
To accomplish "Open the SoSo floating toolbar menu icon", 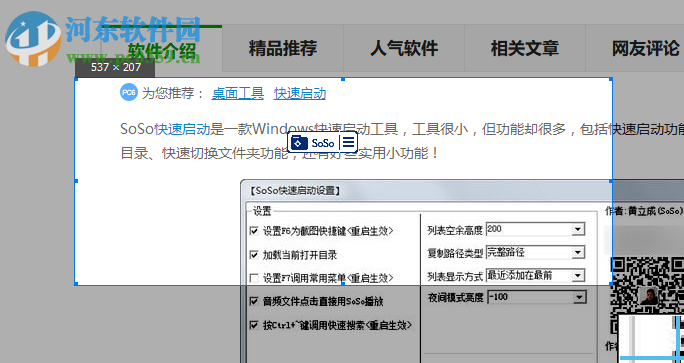I will (x=348, y=142).
